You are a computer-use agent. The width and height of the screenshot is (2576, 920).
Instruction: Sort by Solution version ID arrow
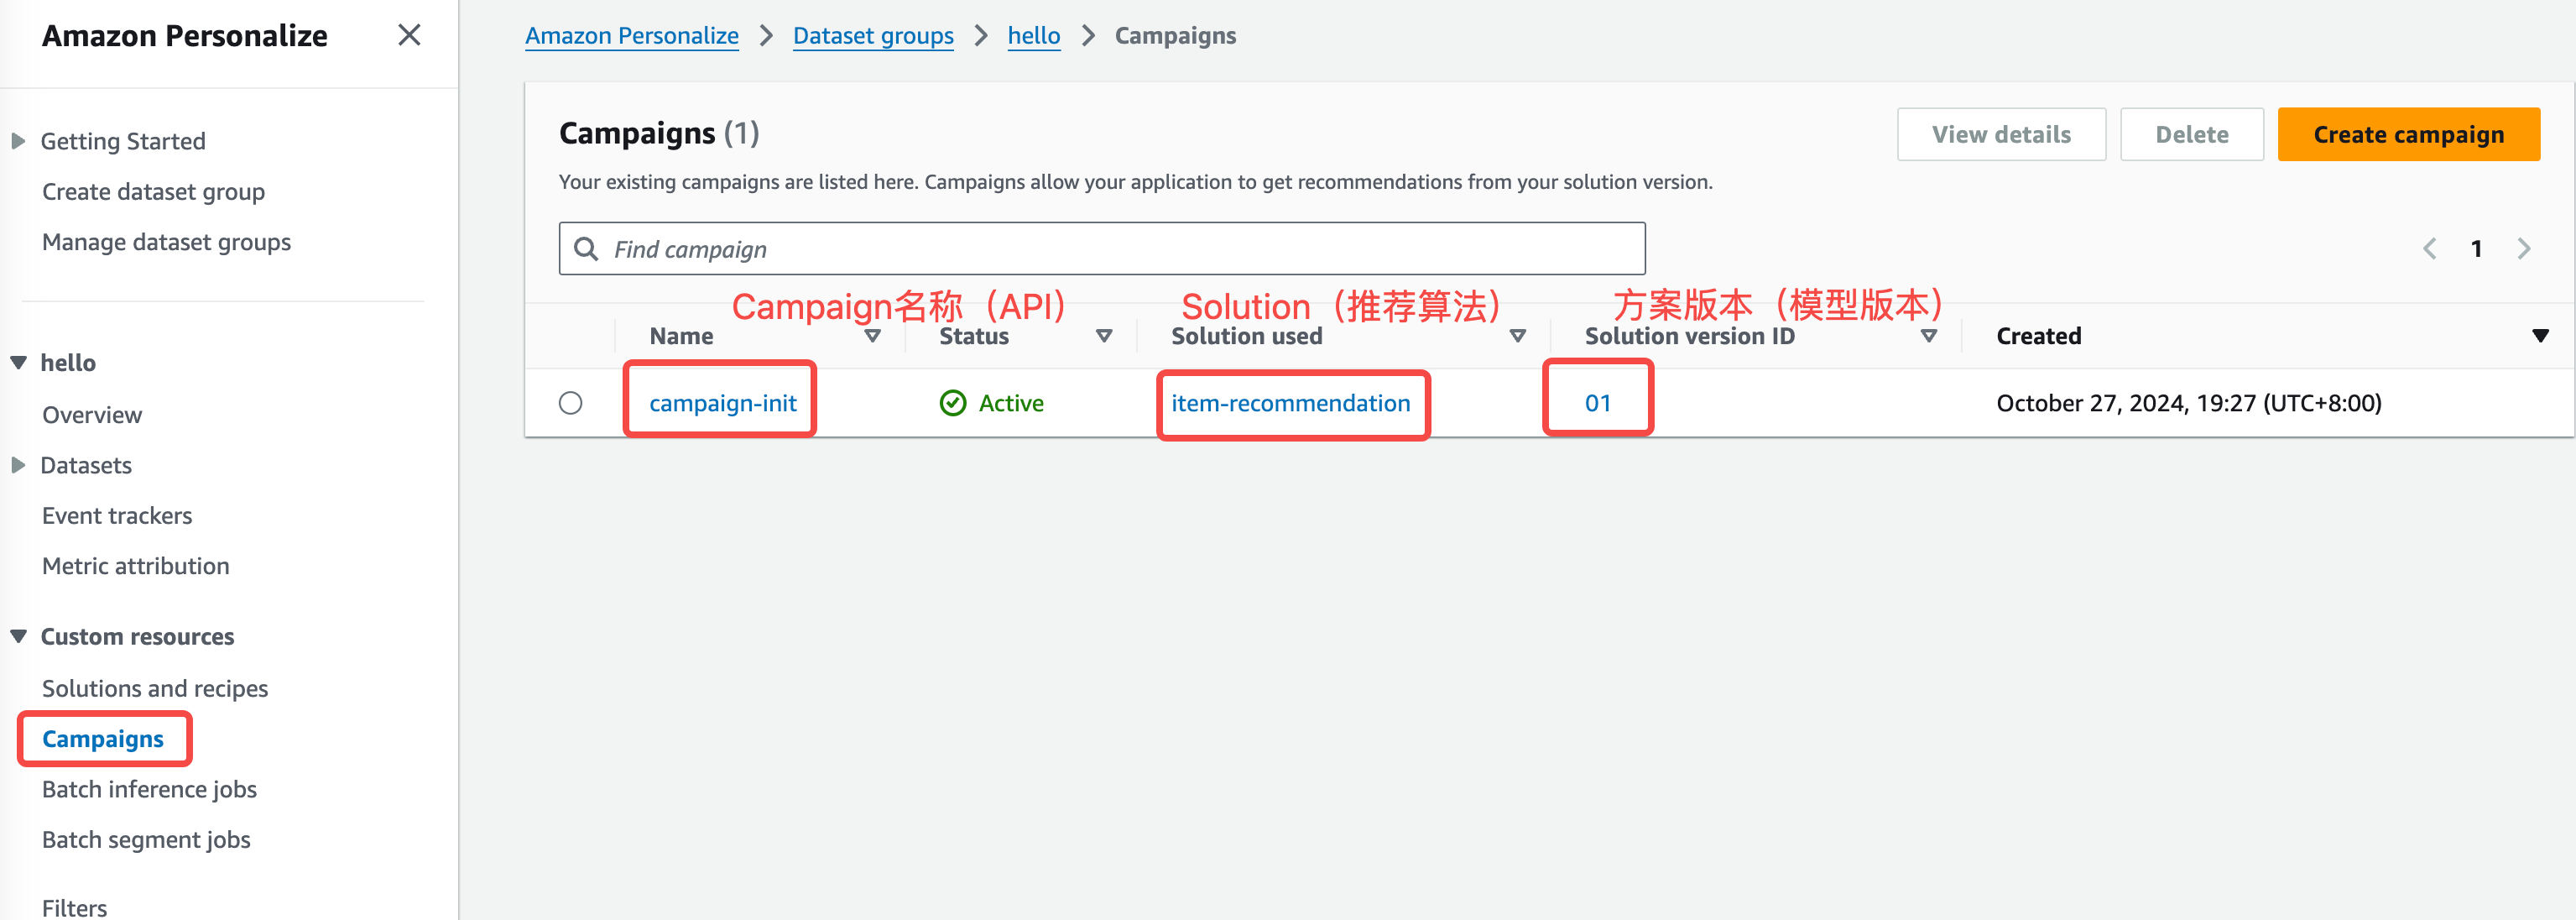tap(1929, 336)
